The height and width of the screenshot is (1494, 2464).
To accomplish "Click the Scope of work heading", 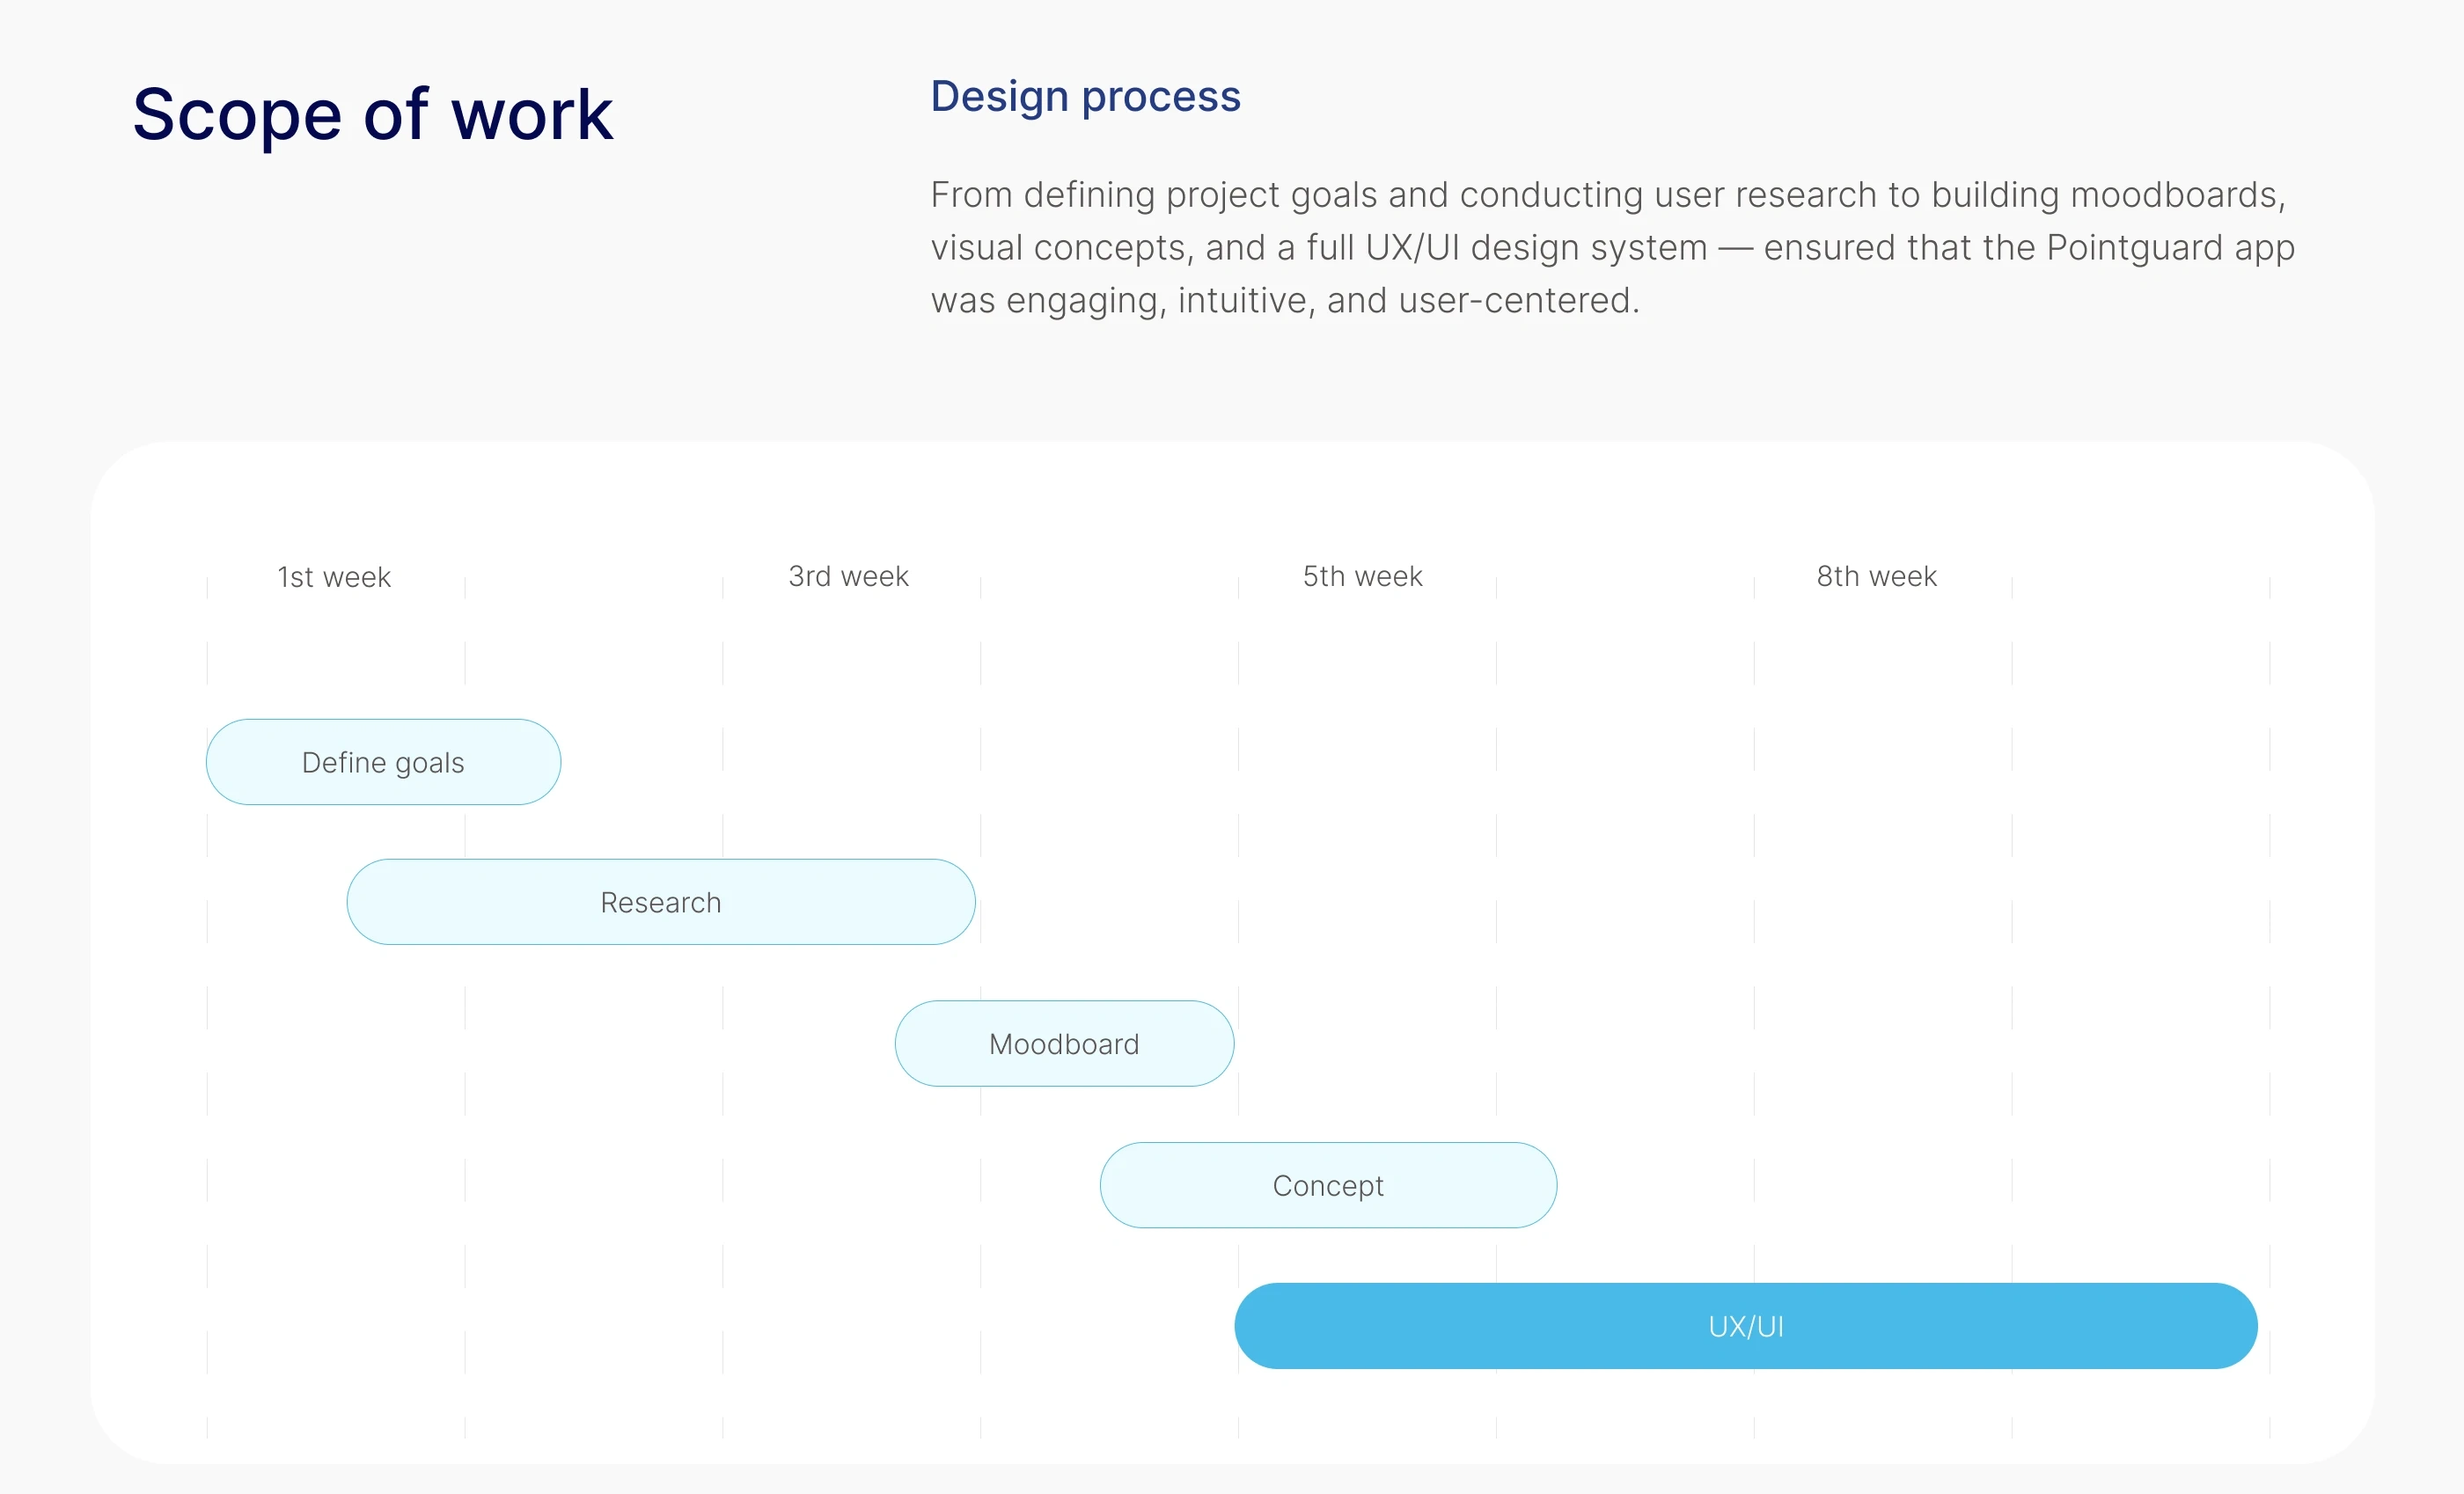I will click(x=372, y=114).
